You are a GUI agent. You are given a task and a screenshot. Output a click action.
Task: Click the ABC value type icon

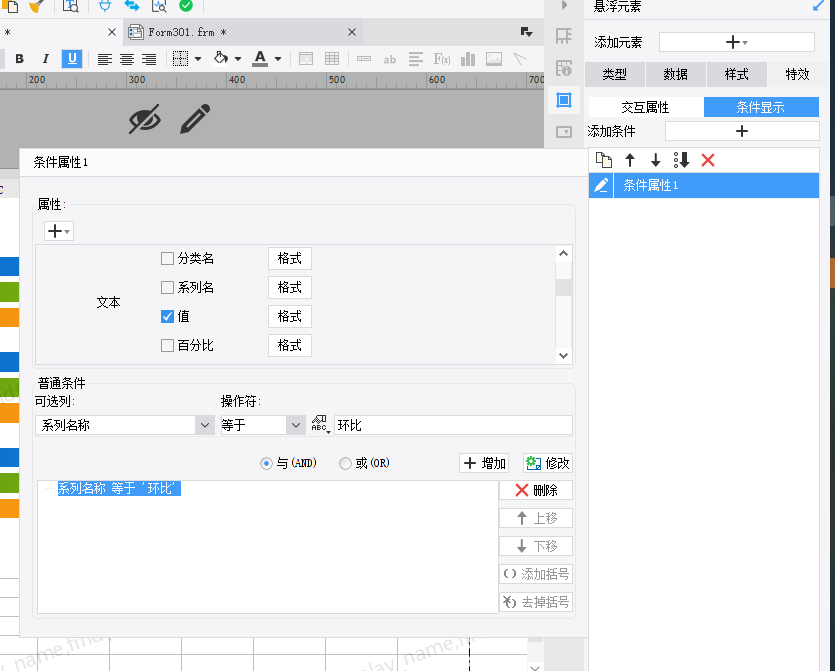click(320, 424)
